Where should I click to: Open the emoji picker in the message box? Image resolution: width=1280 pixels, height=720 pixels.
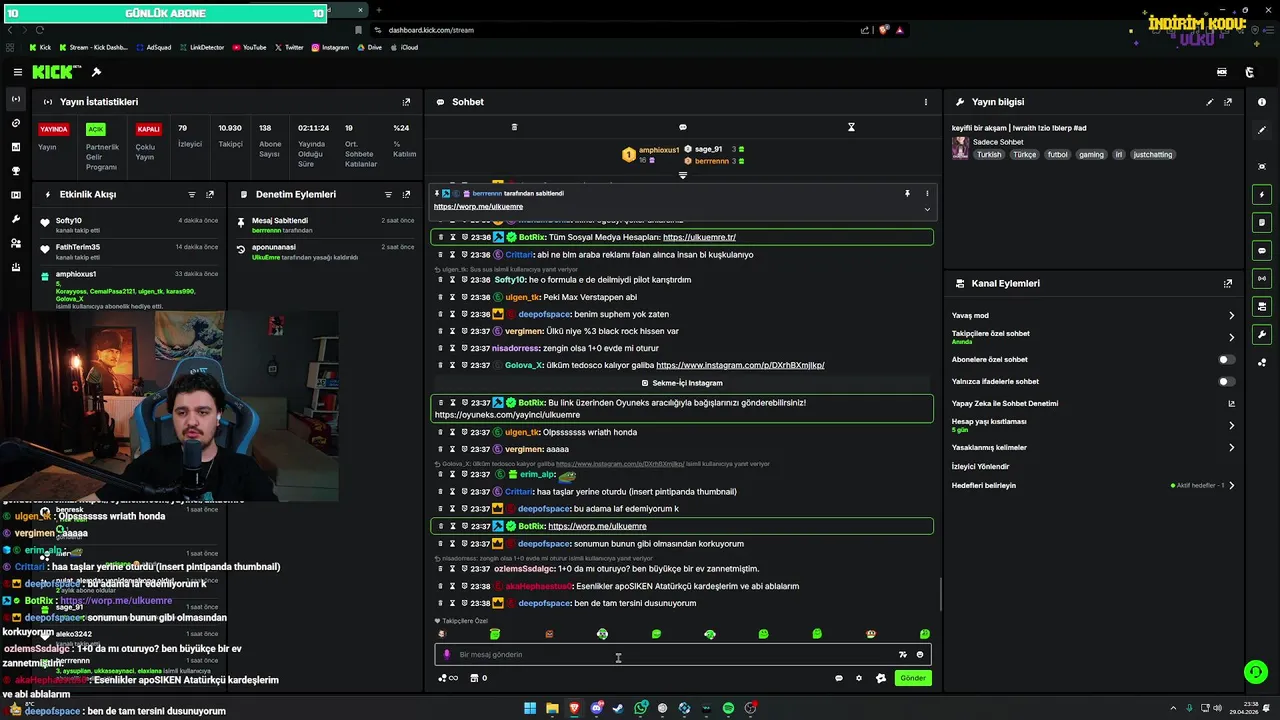point(920,655)
